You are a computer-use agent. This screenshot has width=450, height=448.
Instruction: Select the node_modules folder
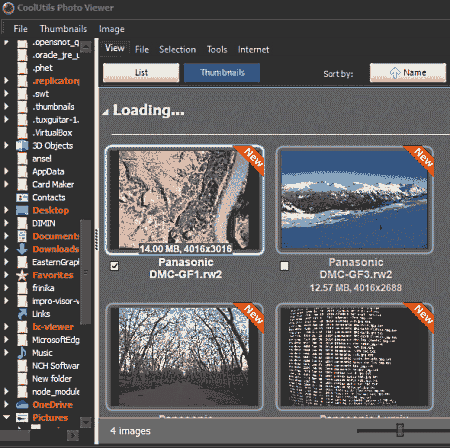[x=56, y=392]
